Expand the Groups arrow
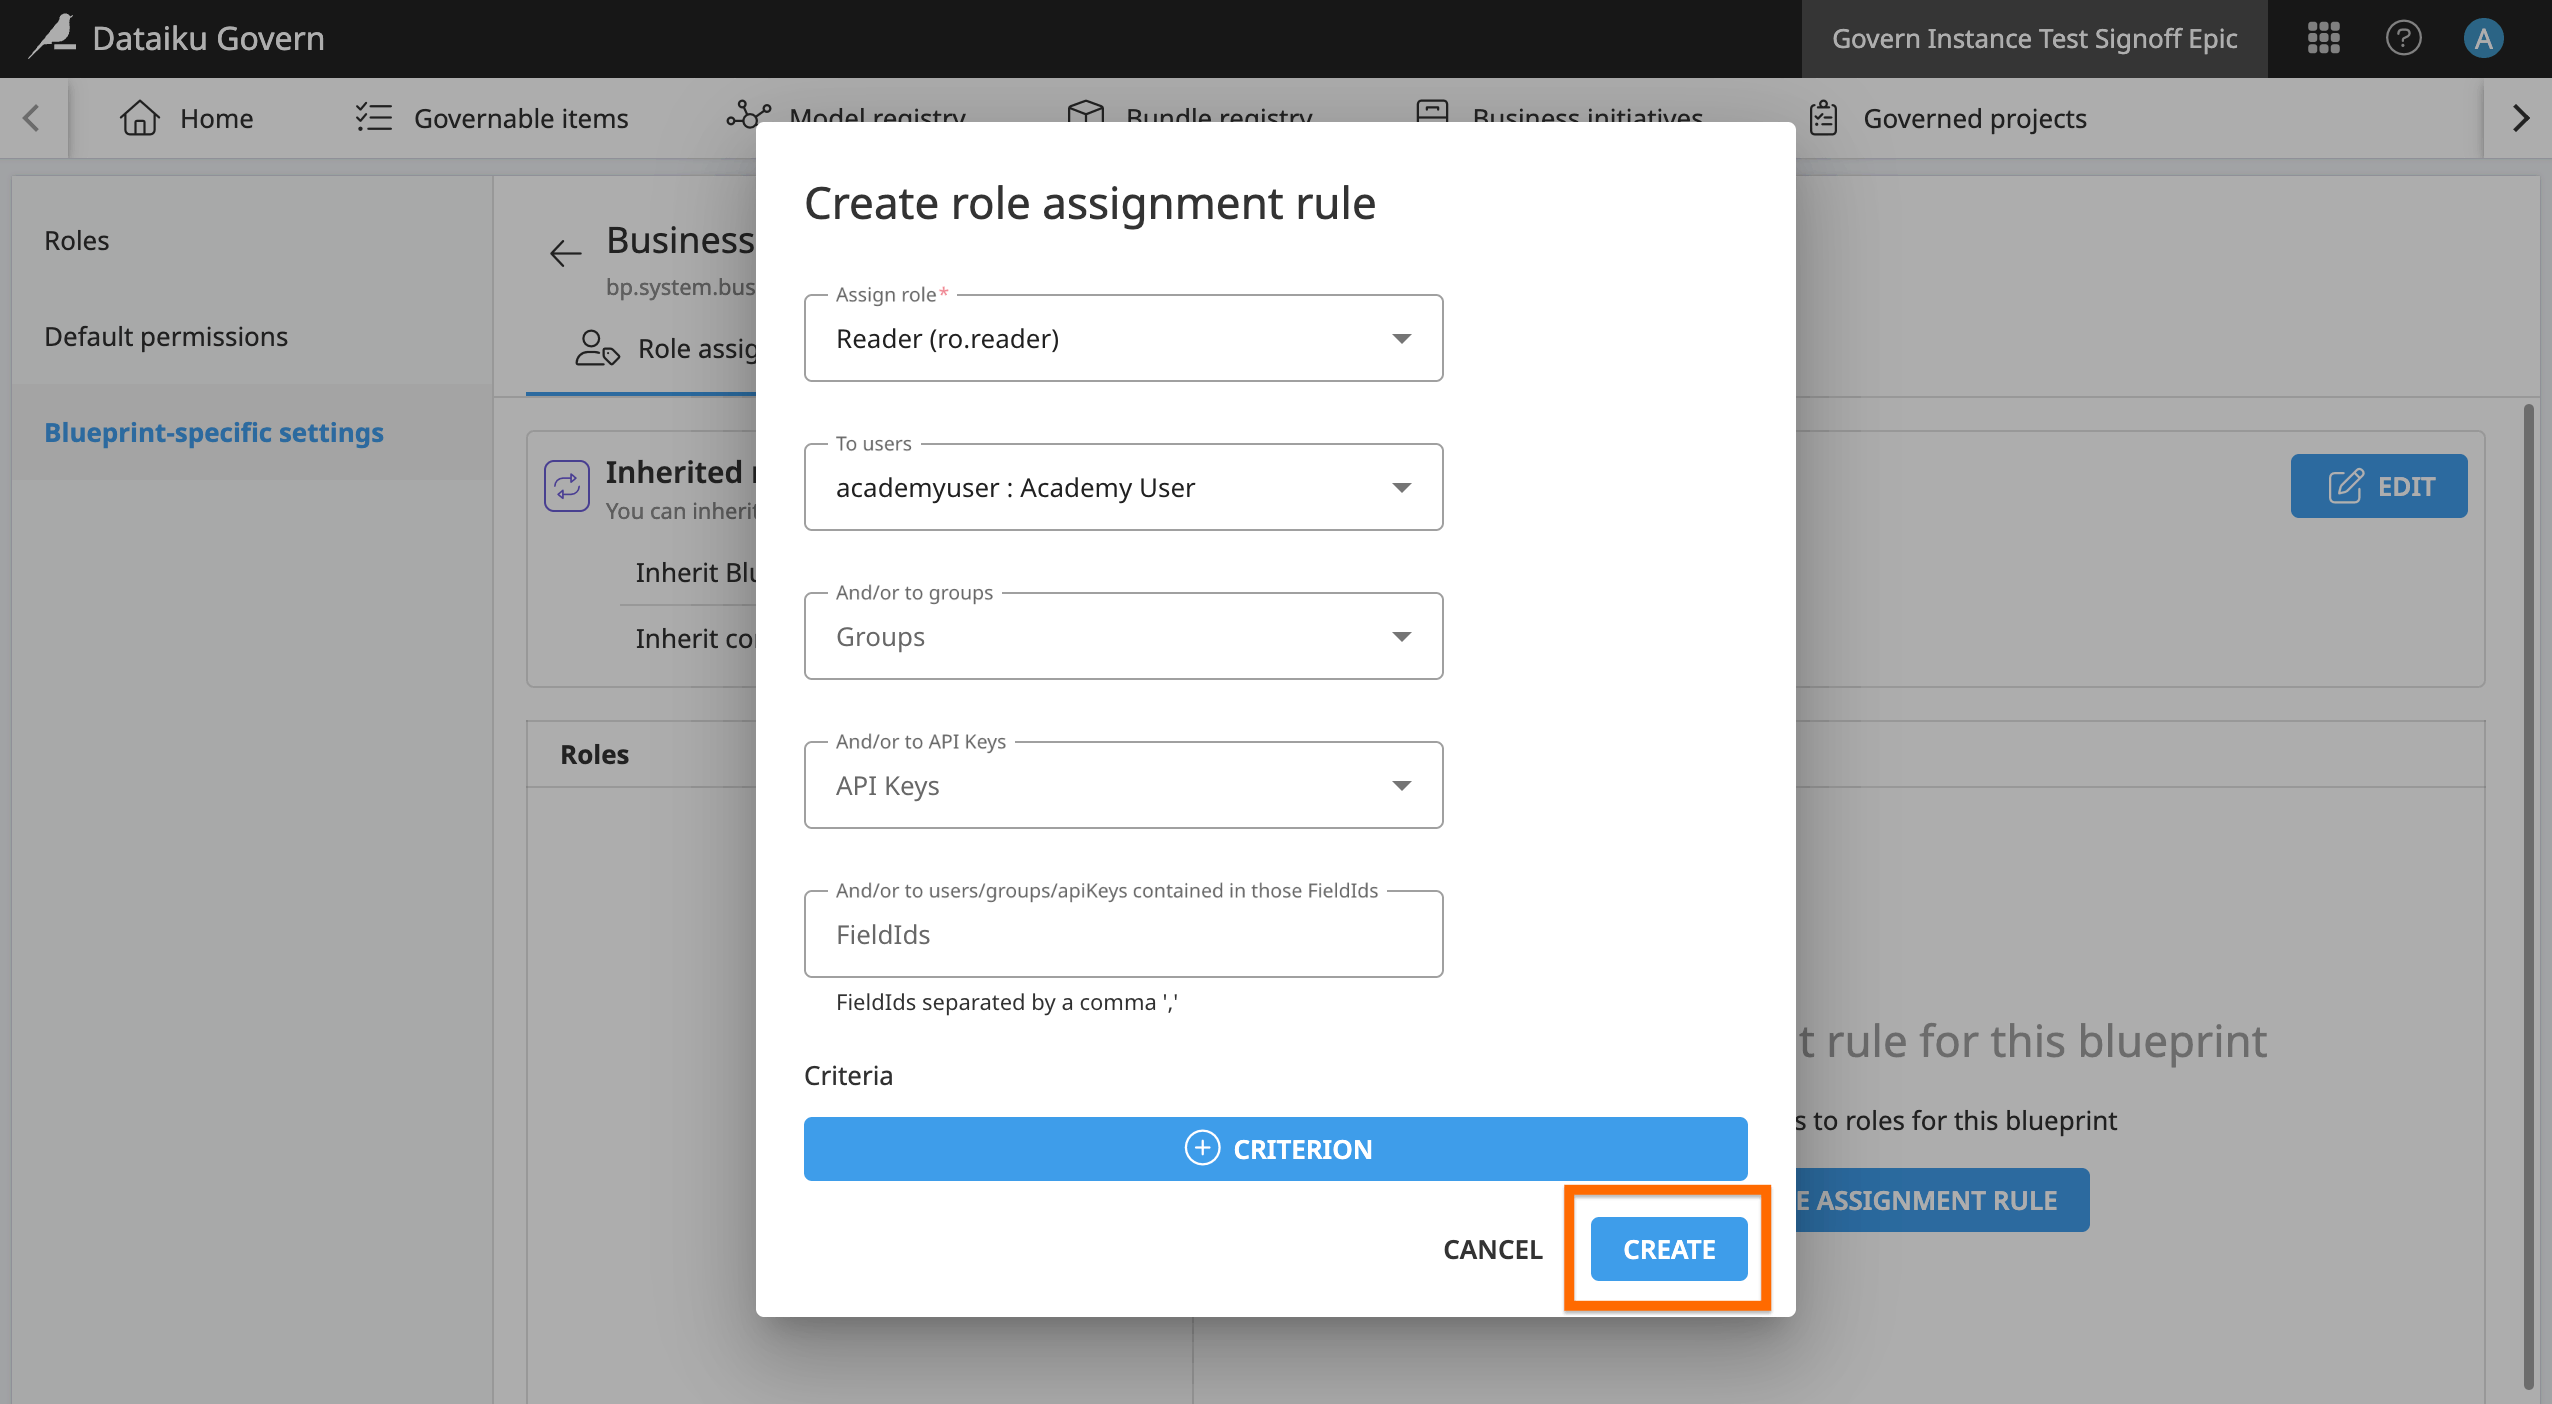 (x=1402, y=637)
